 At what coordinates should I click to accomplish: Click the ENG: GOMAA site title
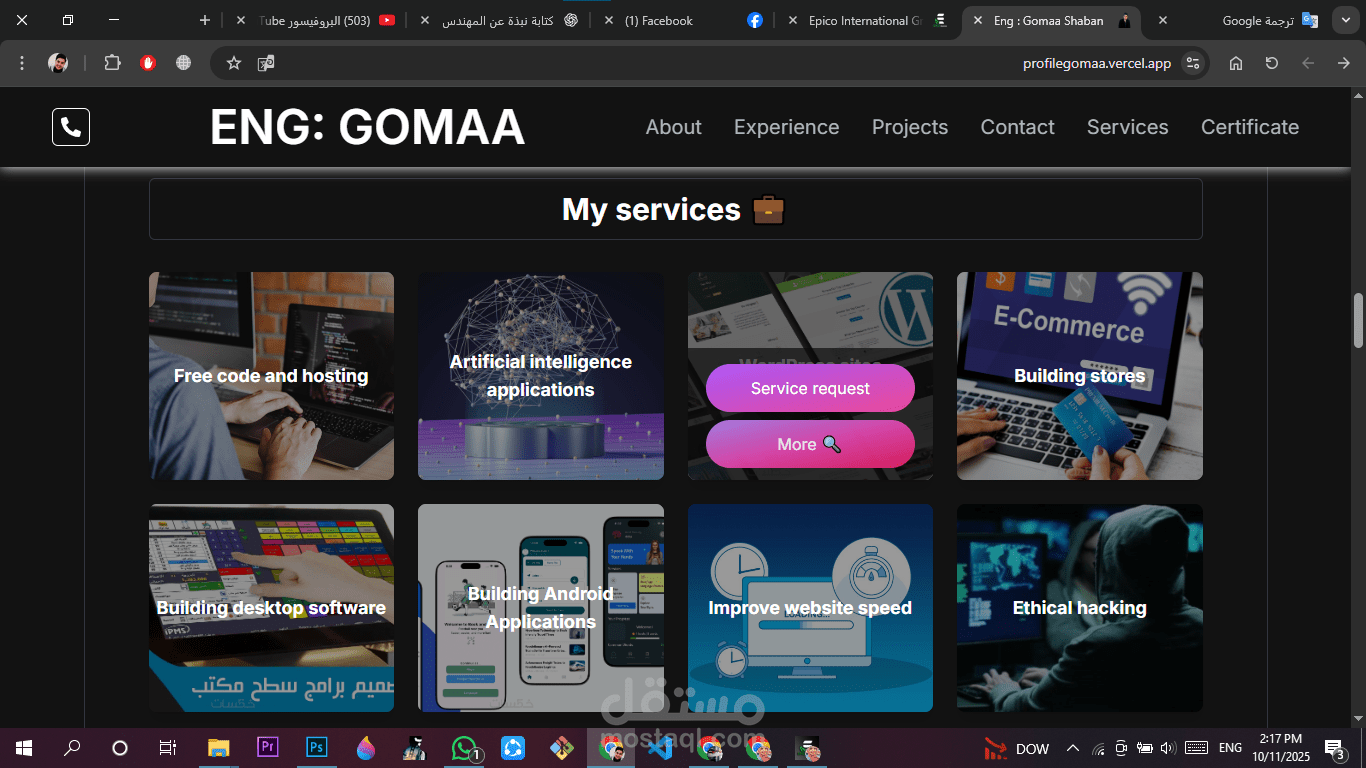[367, 127]
